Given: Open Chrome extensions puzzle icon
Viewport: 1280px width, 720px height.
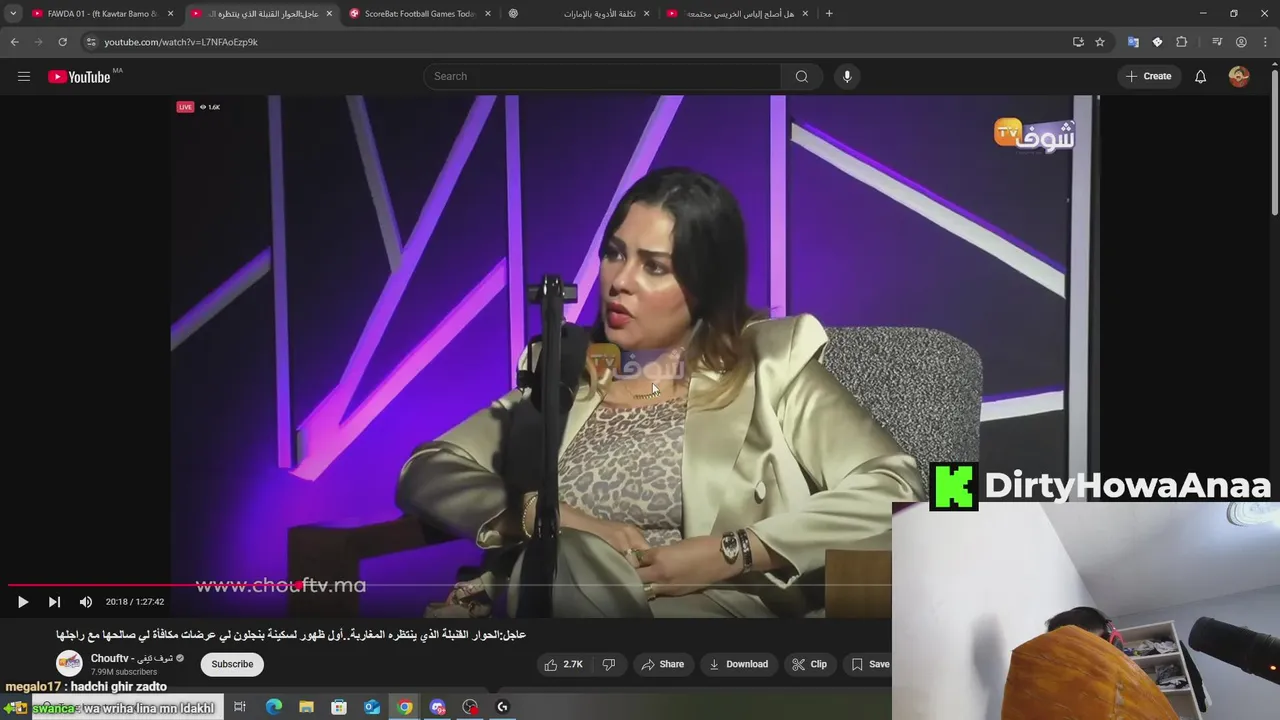Looking at the screenshot, I should point(1181,42).
